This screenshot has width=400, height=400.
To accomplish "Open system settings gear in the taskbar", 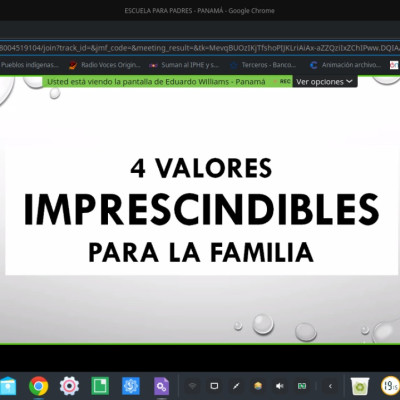I will pyautogui.click(x=69, y=386).
